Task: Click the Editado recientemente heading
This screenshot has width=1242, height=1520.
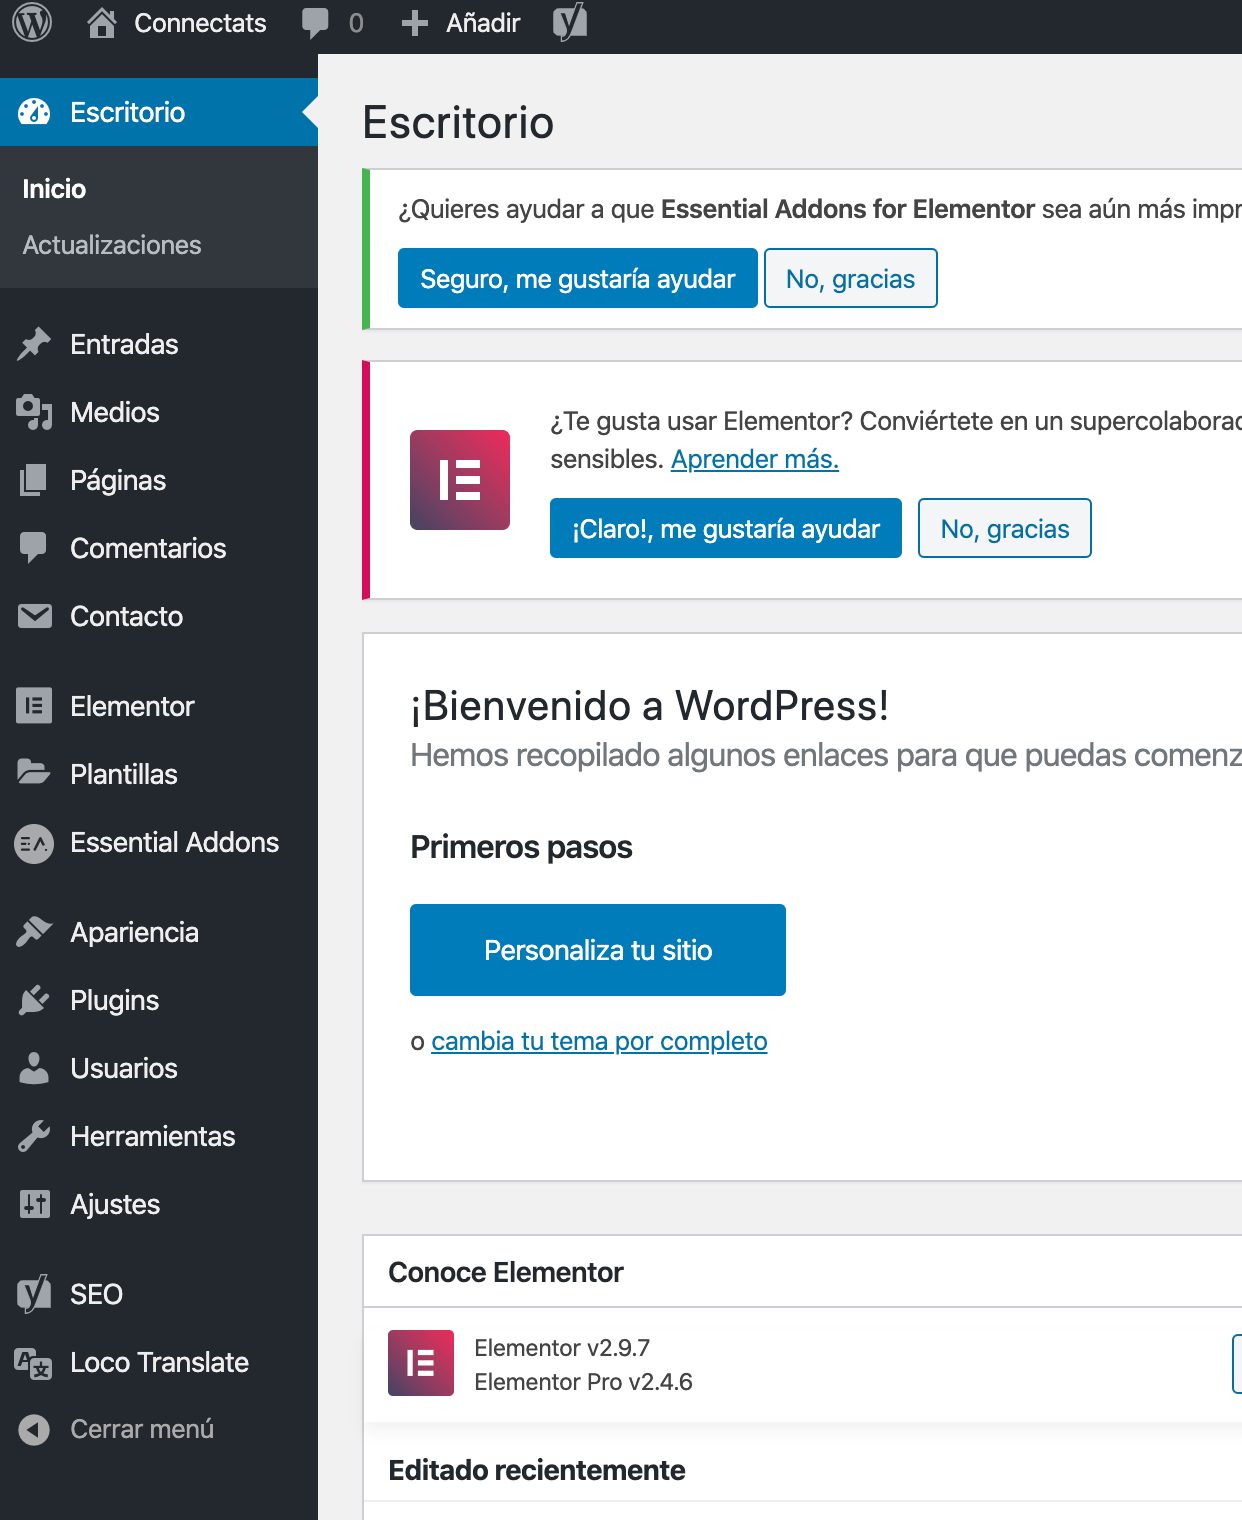Action: click(x=537, y=1470)
